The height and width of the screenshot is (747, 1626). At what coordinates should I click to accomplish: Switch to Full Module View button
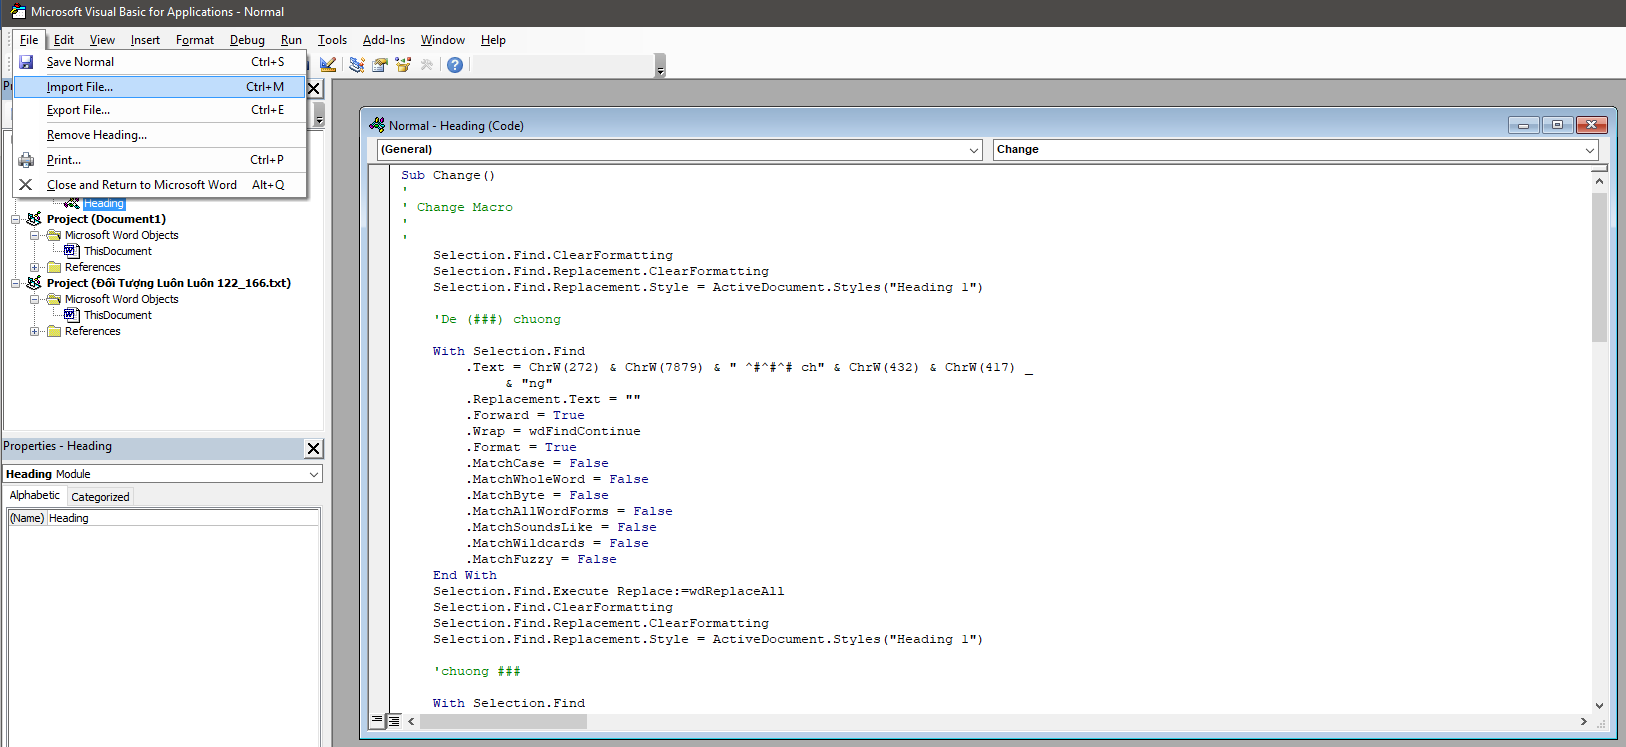tap(394, 720)
